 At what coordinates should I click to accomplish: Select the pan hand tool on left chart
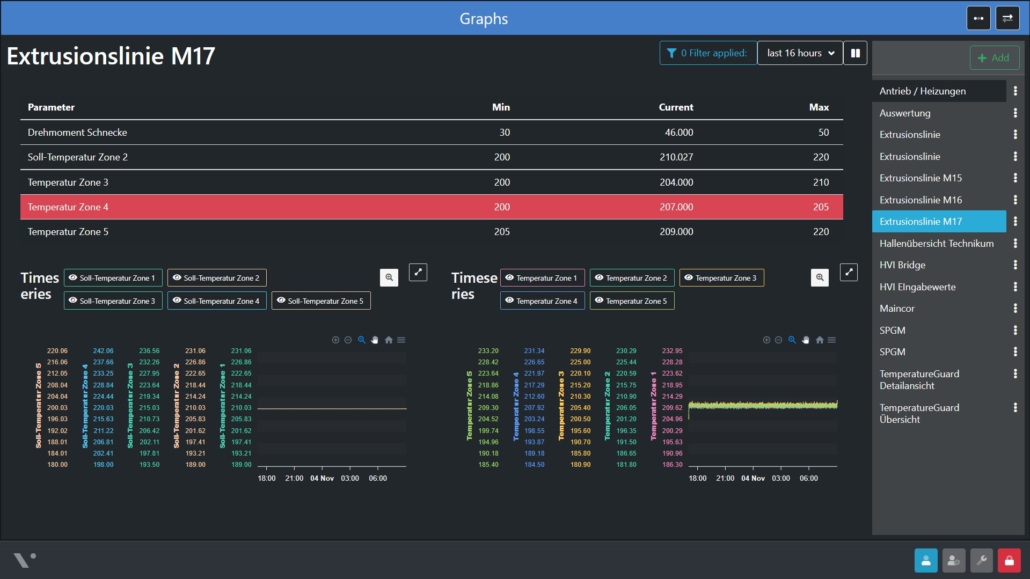click(x=375, y=340)
